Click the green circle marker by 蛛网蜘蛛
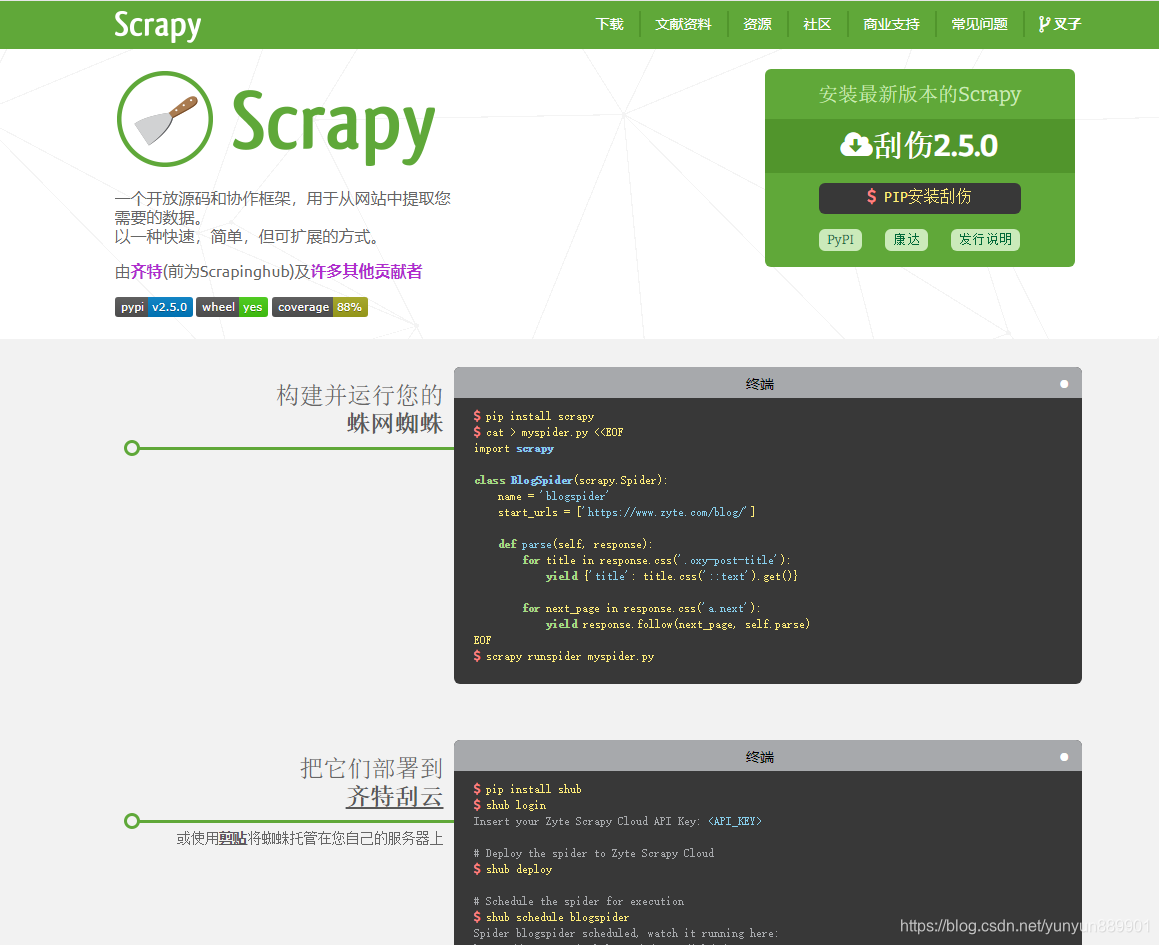The height and width of the screenshot is (945, 1159). point(132,448)
